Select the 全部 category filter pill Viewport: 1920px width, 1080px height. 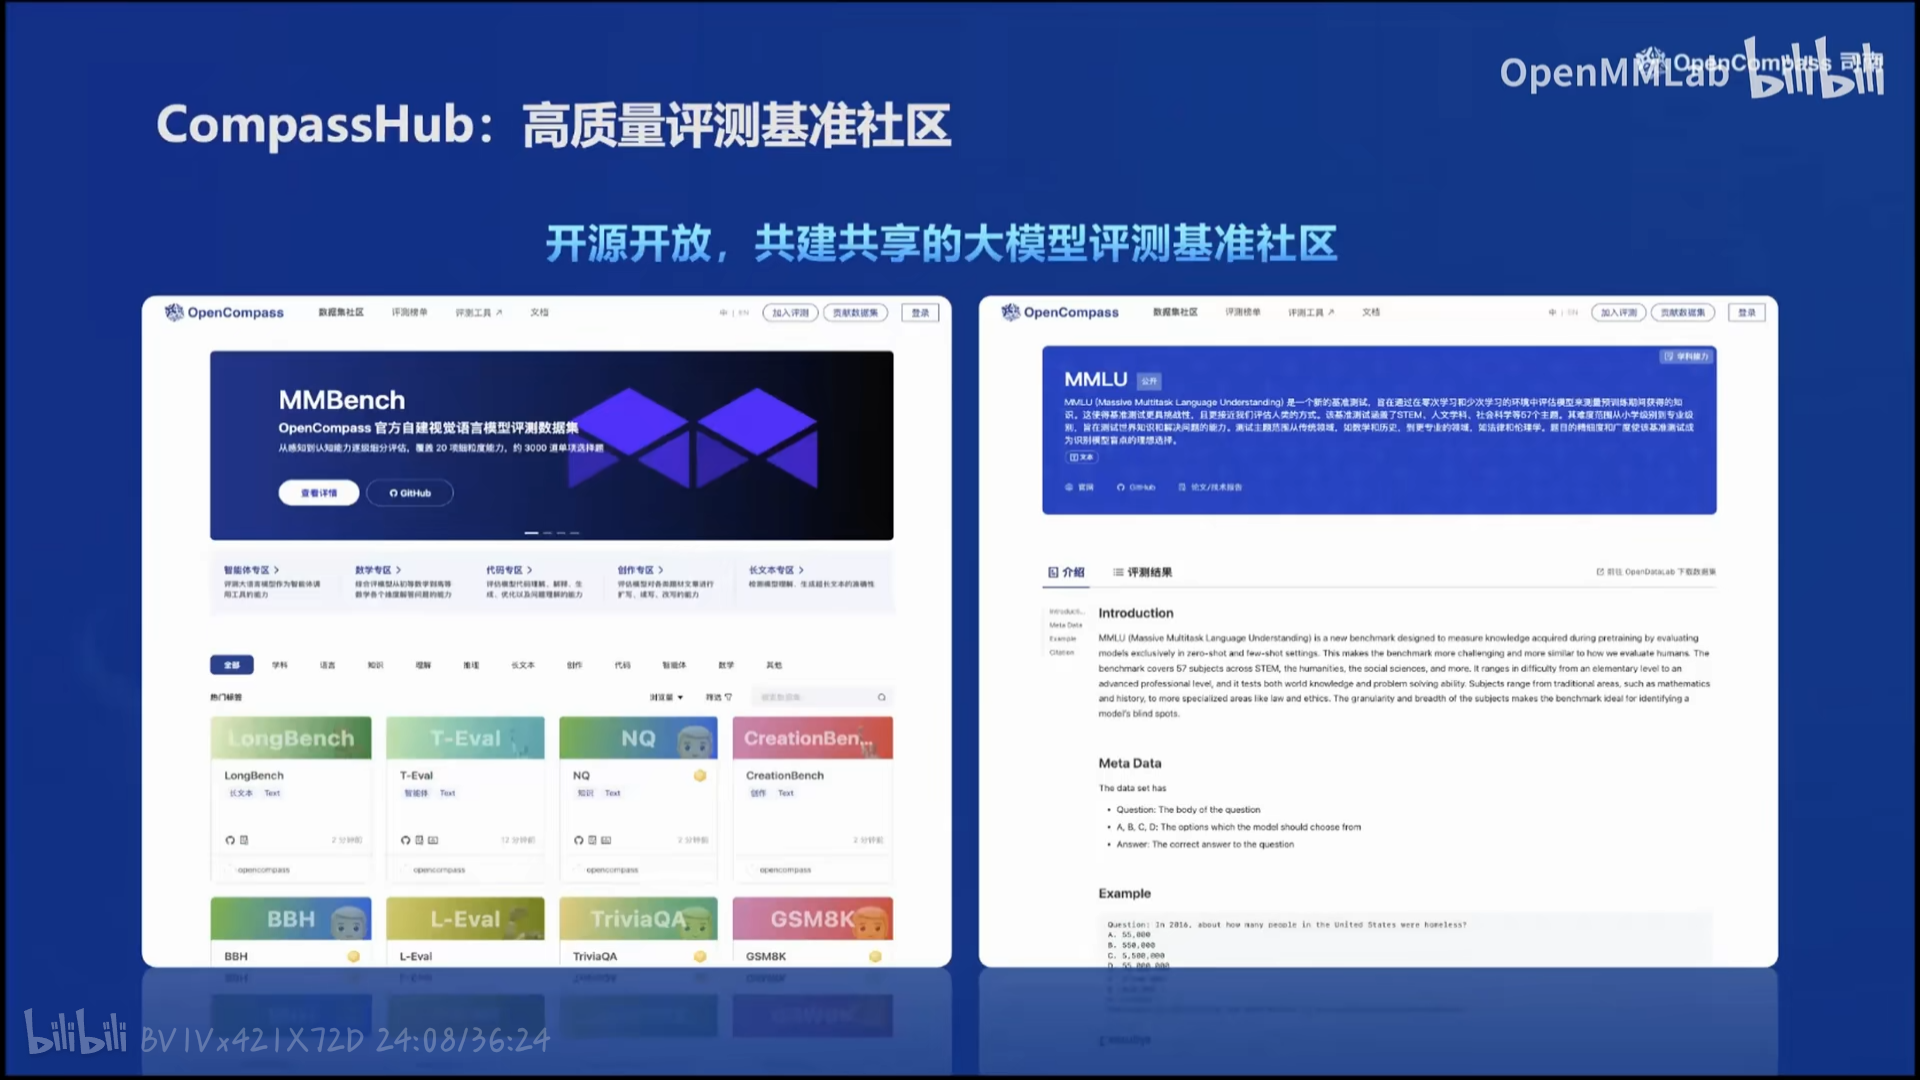(x=231, y=665)
